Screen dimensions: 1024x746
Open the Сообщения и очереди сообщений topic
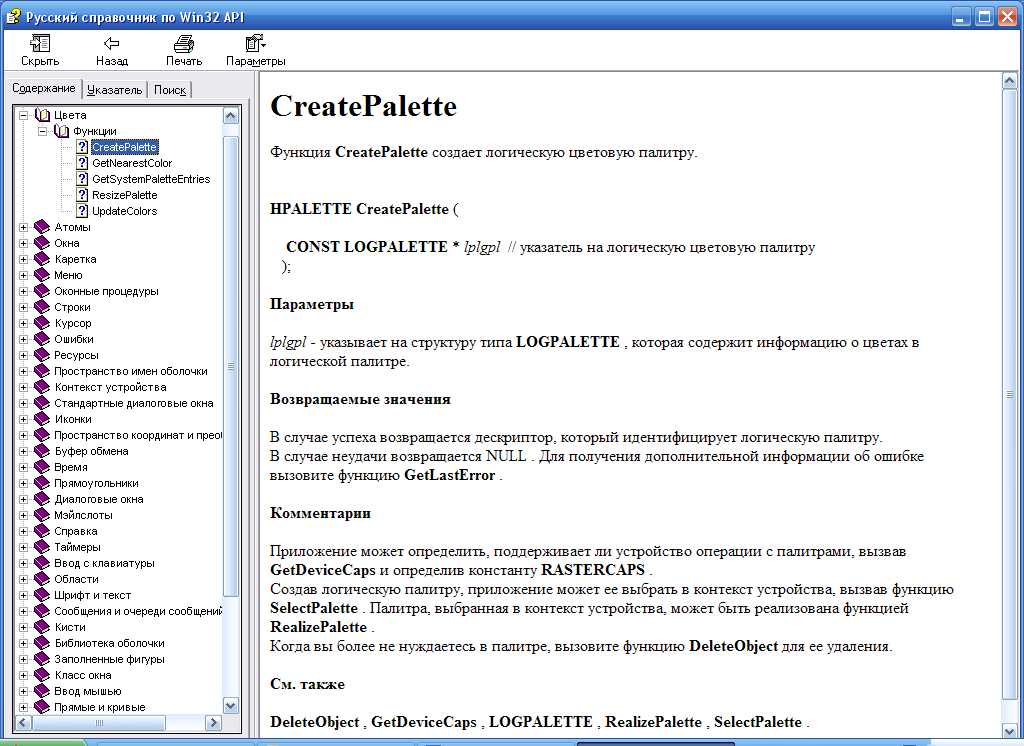click(138, 611)
